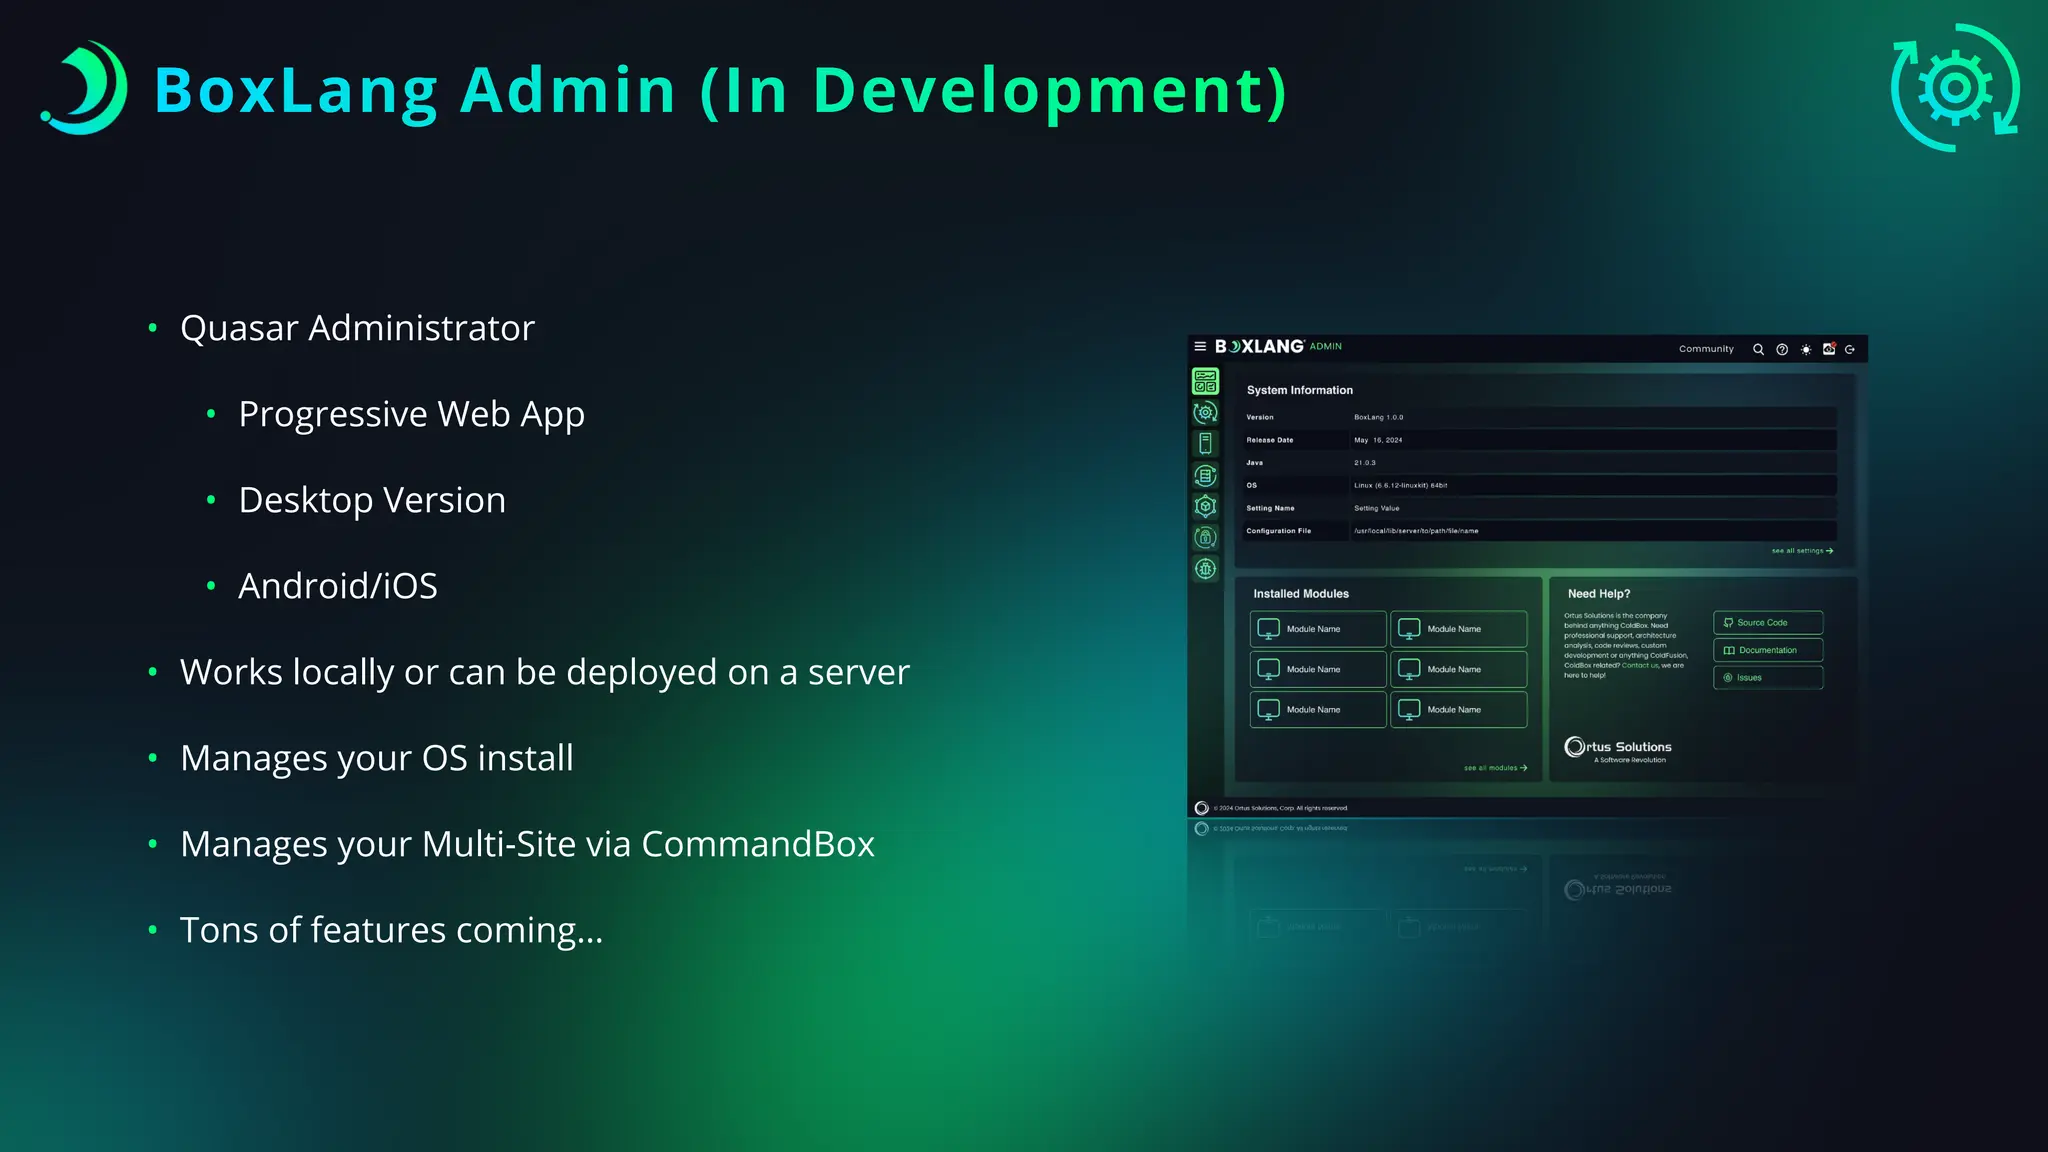Viewport: 2048px width, 1152px height.
Task: Click the GitHub icon on Source Code button
Action: 1728,623
